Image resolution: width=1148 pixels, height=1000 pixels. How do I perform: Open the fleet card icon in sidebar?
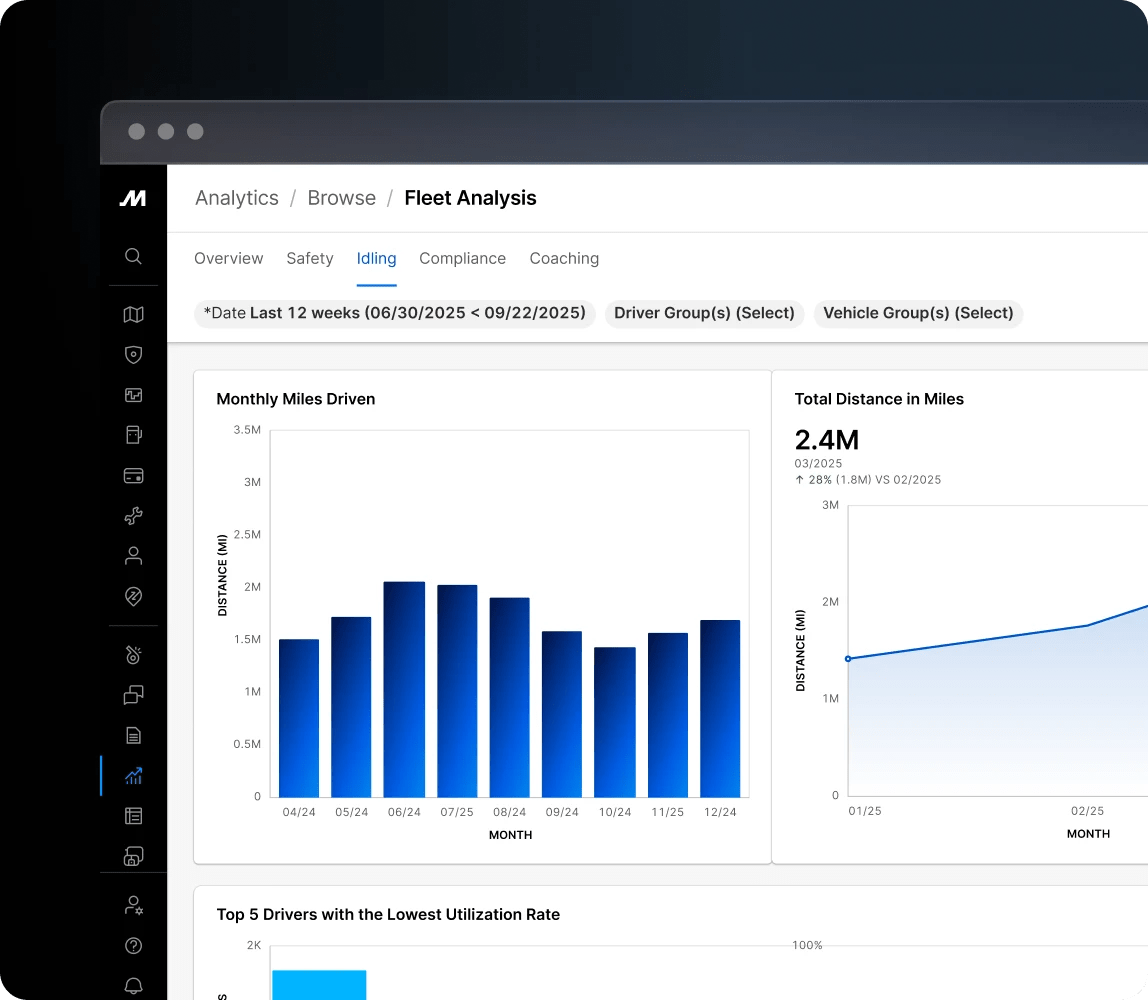[x=133, y=476]
